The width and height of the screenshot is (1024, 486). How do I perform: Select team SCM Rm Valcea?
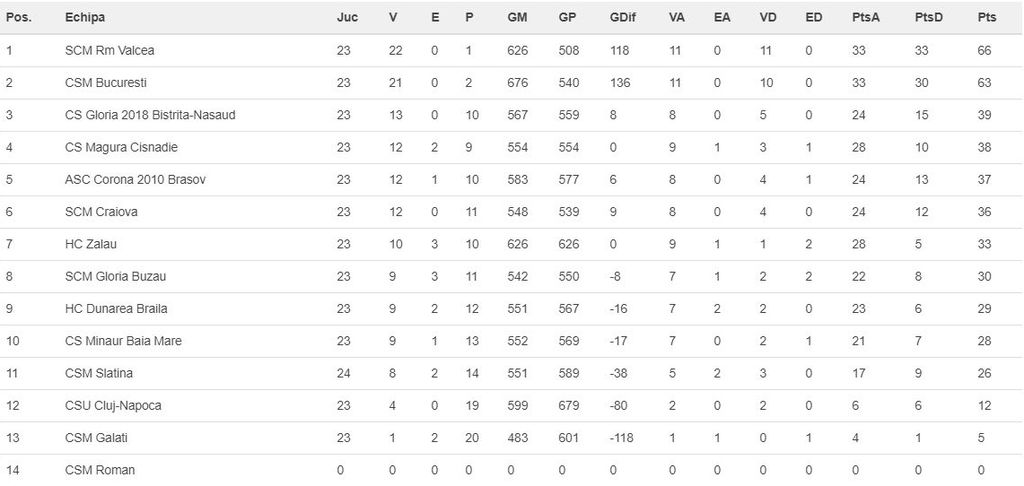tap(110, 50)
